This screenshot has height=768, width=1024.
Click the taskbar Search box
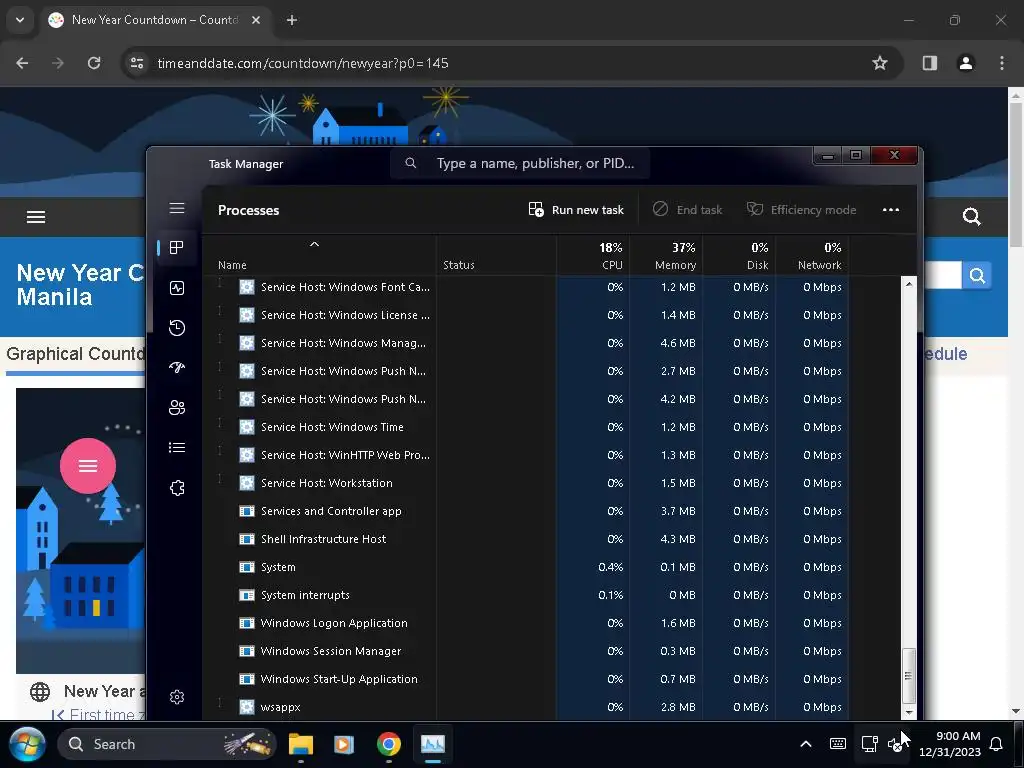pyautogui.click(x=167, y=744)
